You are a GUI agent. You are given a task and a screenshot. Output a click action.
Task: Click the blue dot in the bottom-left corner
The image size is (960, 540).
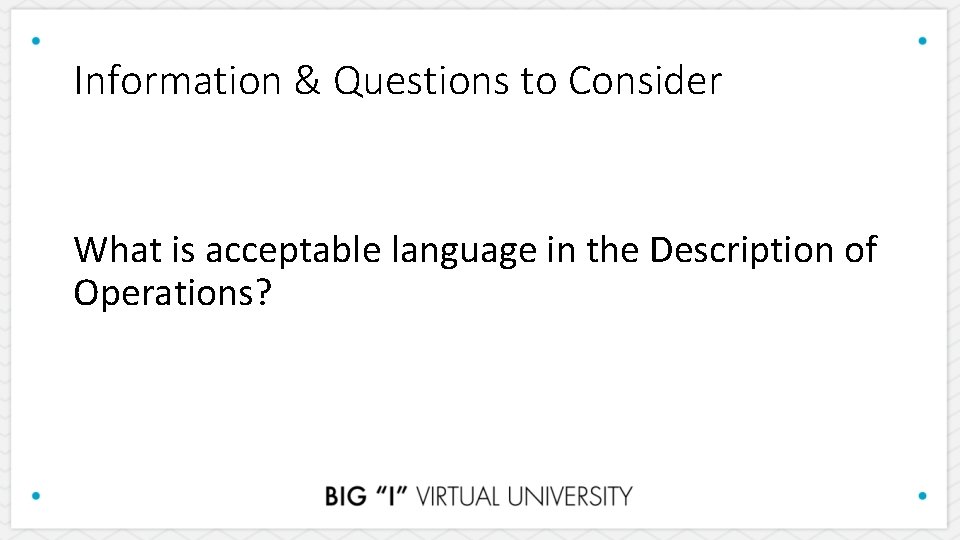pyautogui.click(x=37, y=495)
